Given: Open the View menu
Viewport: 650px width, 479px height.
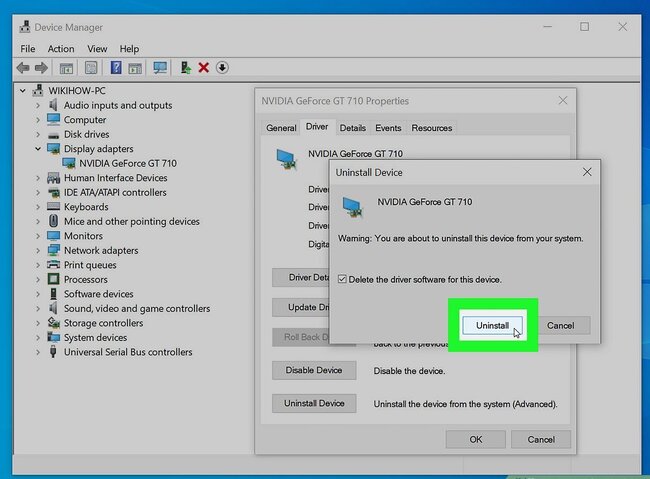Looking at the screenshot, I should pyautogui.click(x=97, y=49).
